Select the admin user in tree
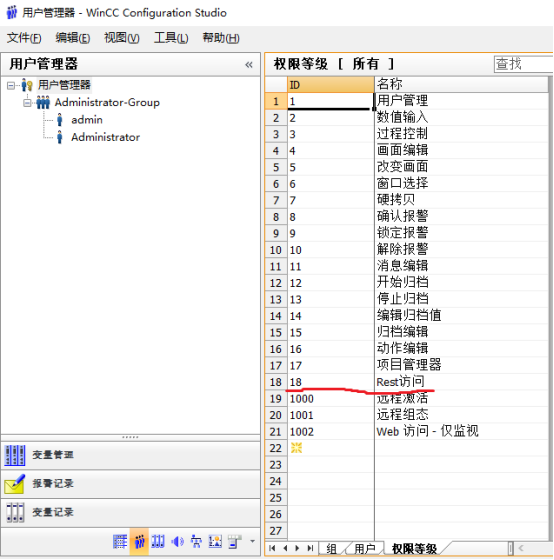554x560 pixels. click(87, 120)
